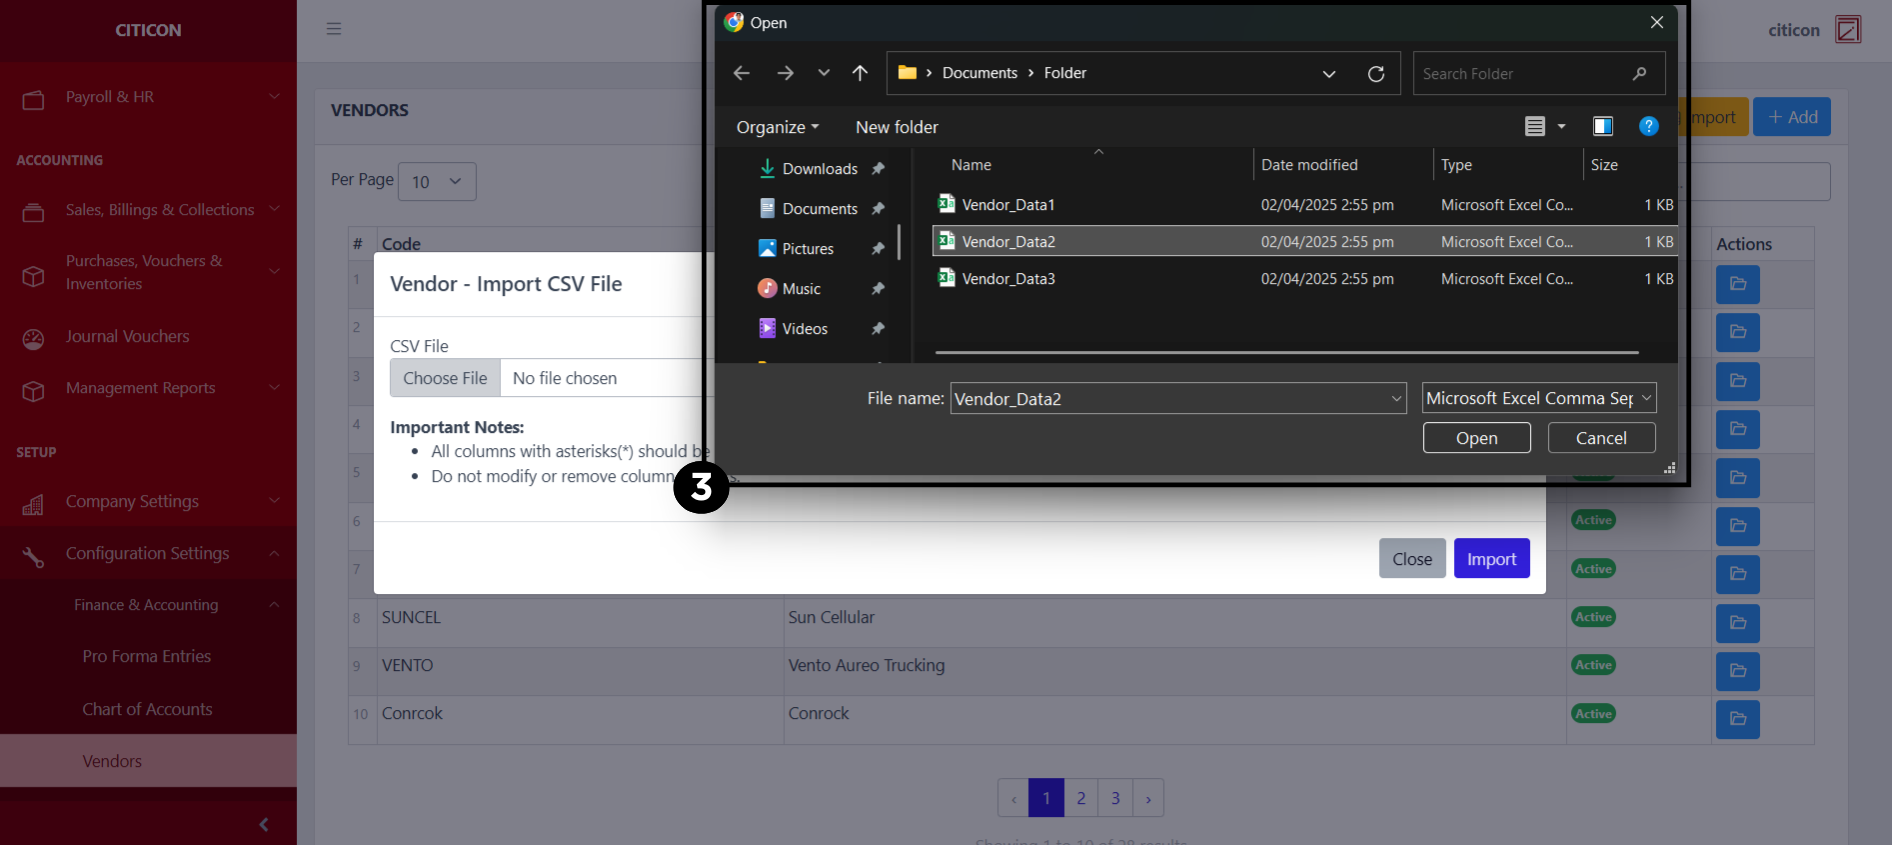
Task: Click Open button in file dialog
Action: pyautogui.click(x=1476, y=438)
